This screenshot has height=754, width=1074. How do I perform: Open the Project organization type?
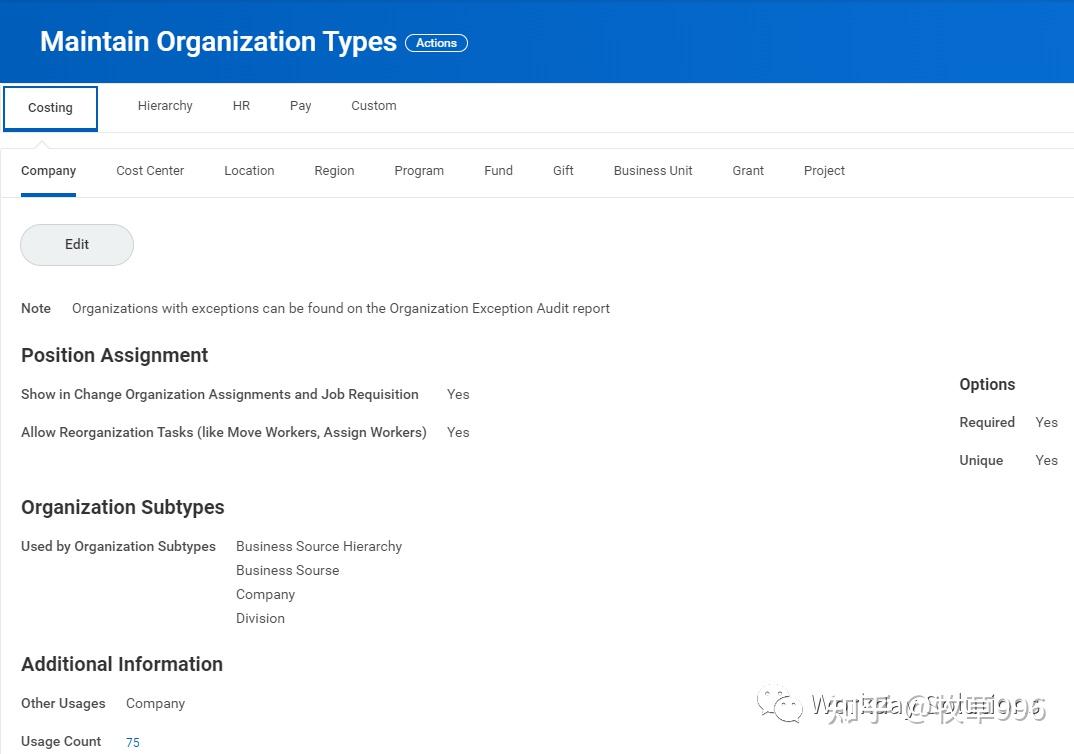click(823, 170)
